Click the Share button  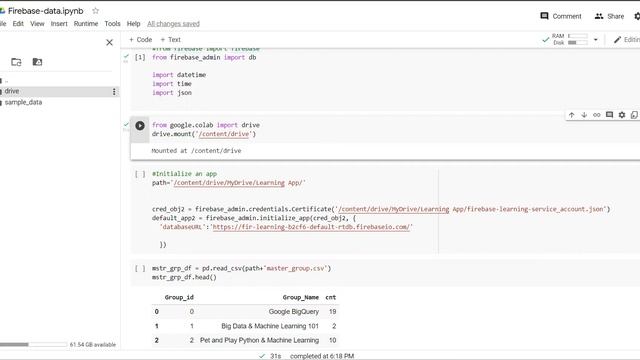coord(609,16)
